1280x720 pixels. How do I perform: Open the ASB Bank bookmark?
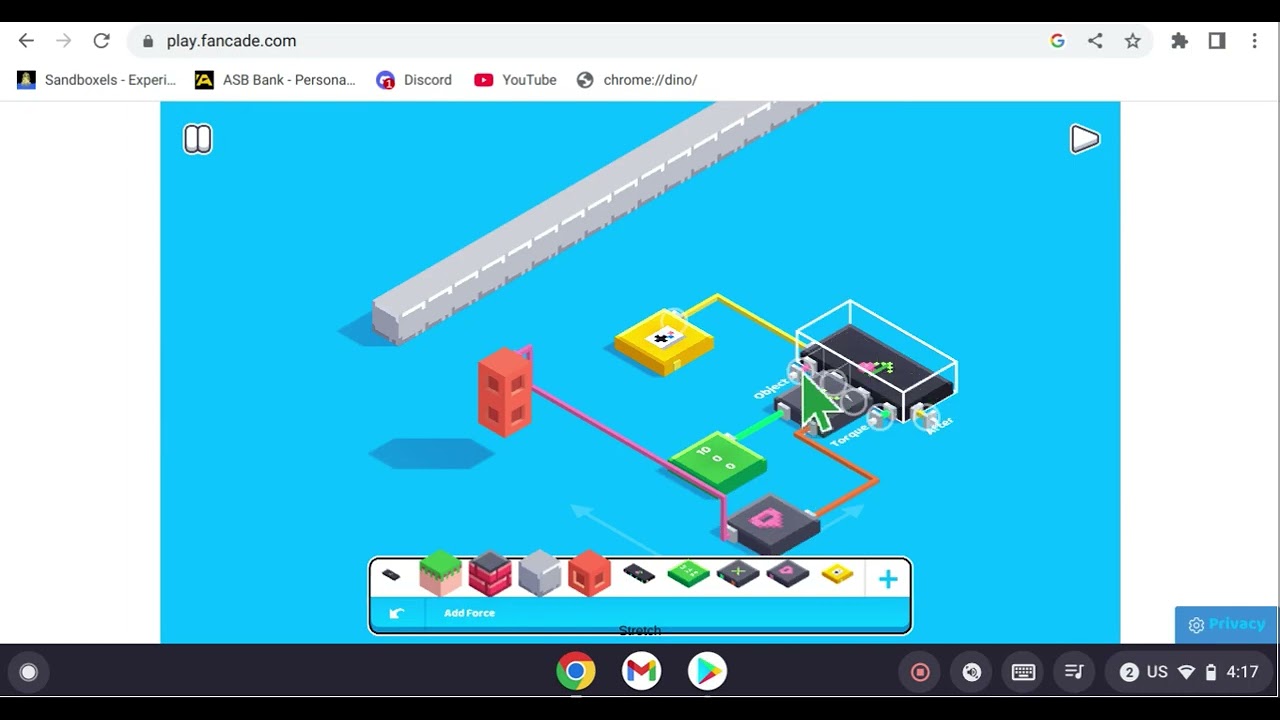[275, 80]
